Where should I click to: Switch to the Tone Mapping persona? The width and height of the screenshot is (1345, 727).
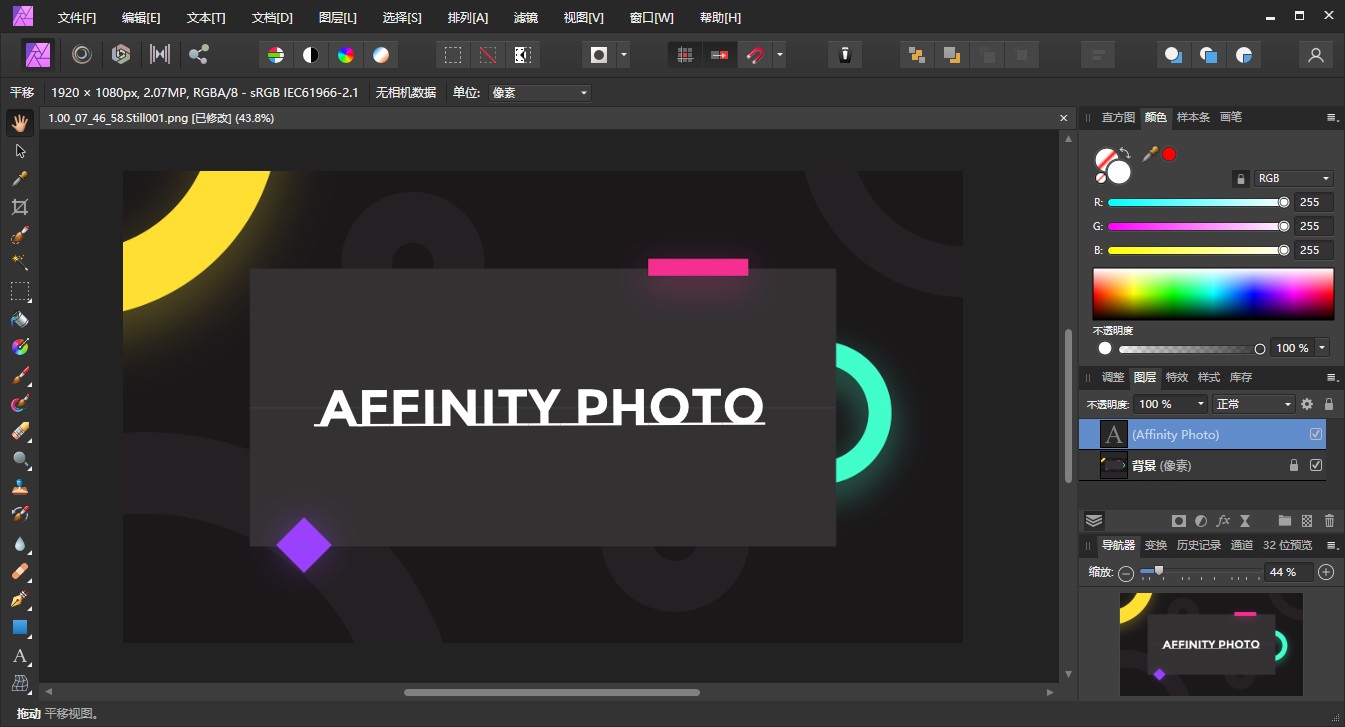pos(160,55)
